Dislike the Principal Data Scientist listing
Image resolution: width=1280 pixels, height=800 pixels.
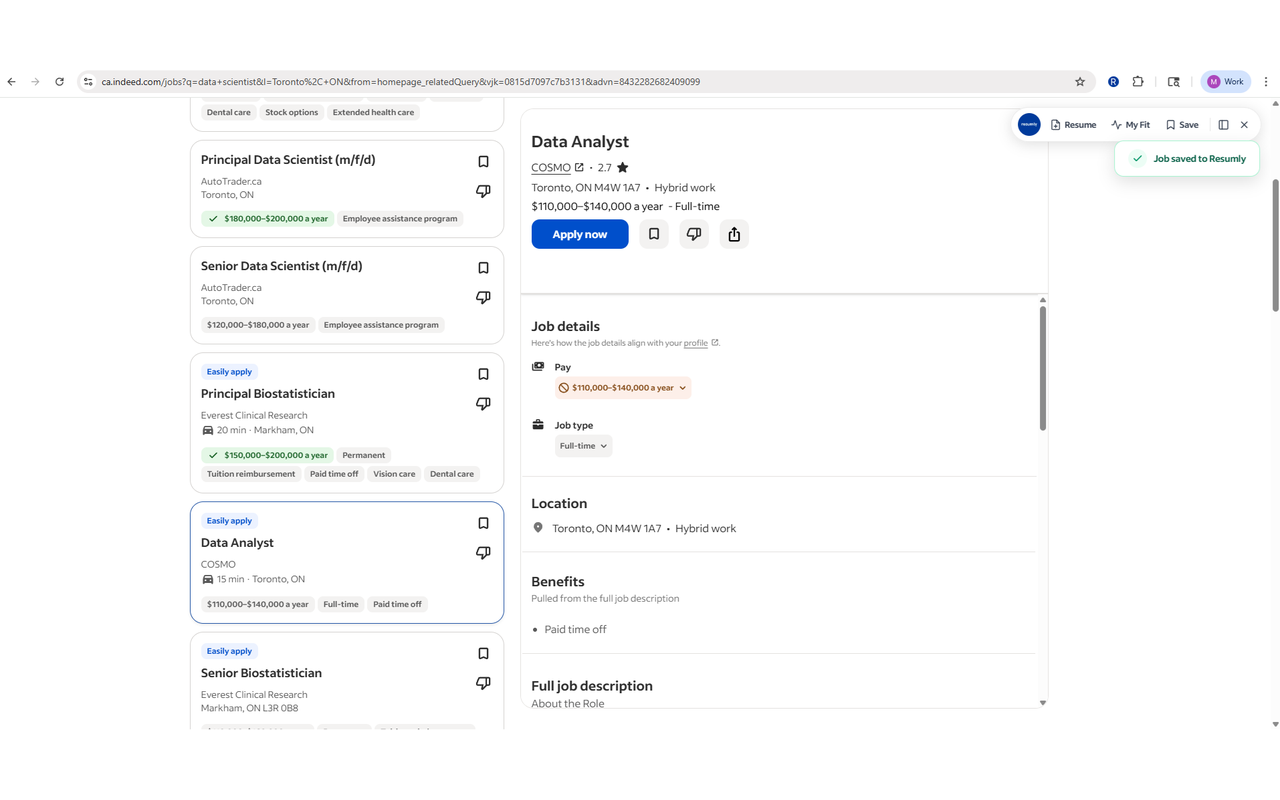483,191
